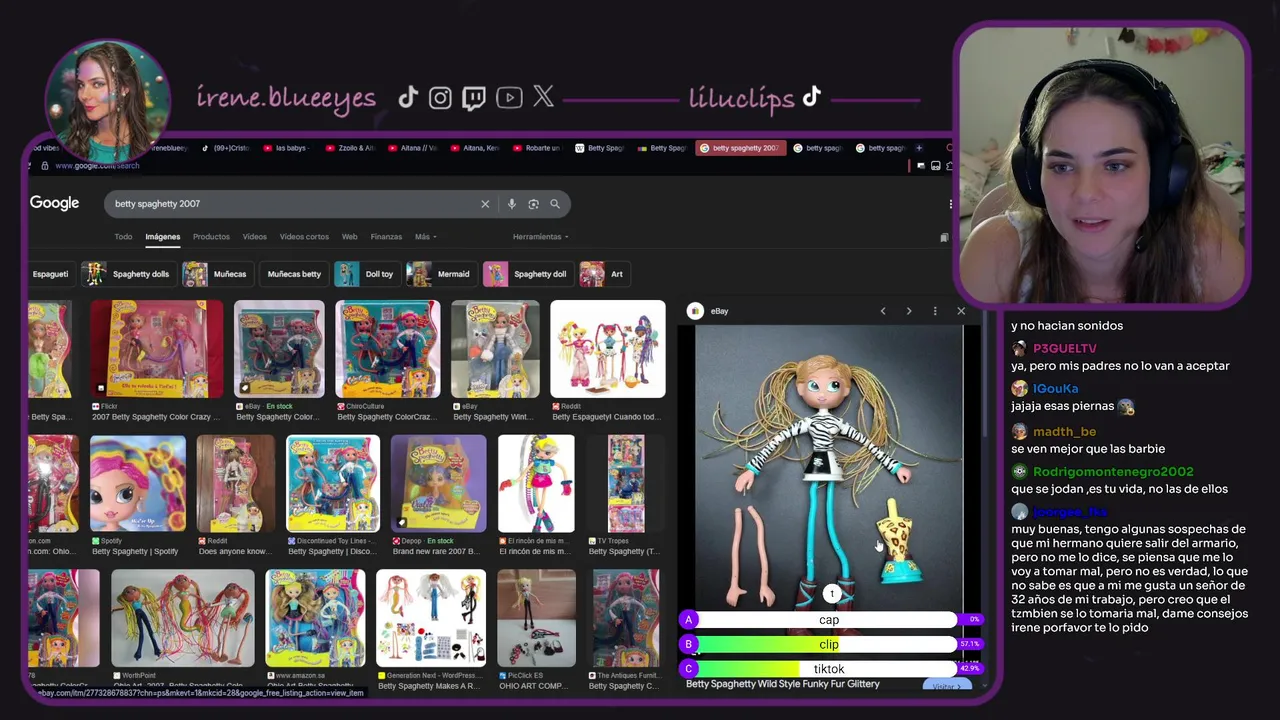Open the Reddit Betty Espaguety thumbnail

(x=607, y=349)
